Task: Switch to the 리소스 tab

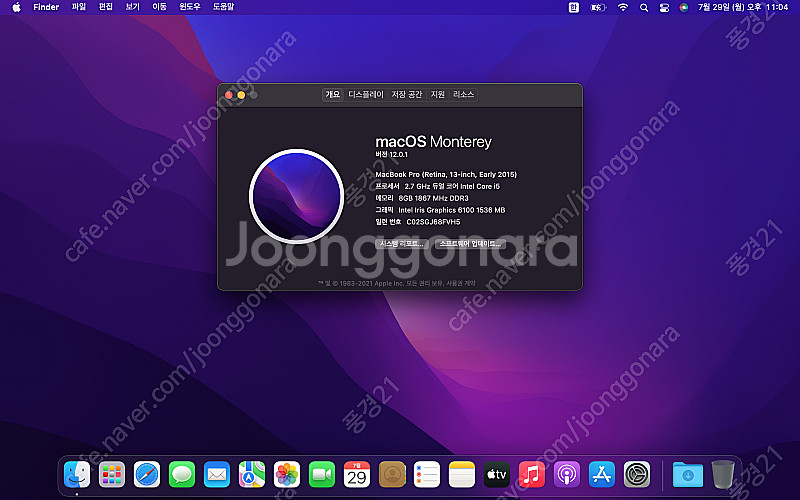Action: coord(463,94)
